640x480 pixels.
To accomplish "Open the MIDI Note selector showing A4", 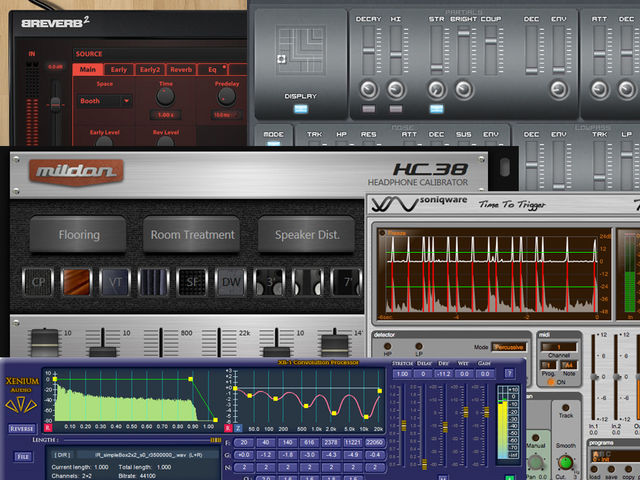I will [x=569, y=365].
